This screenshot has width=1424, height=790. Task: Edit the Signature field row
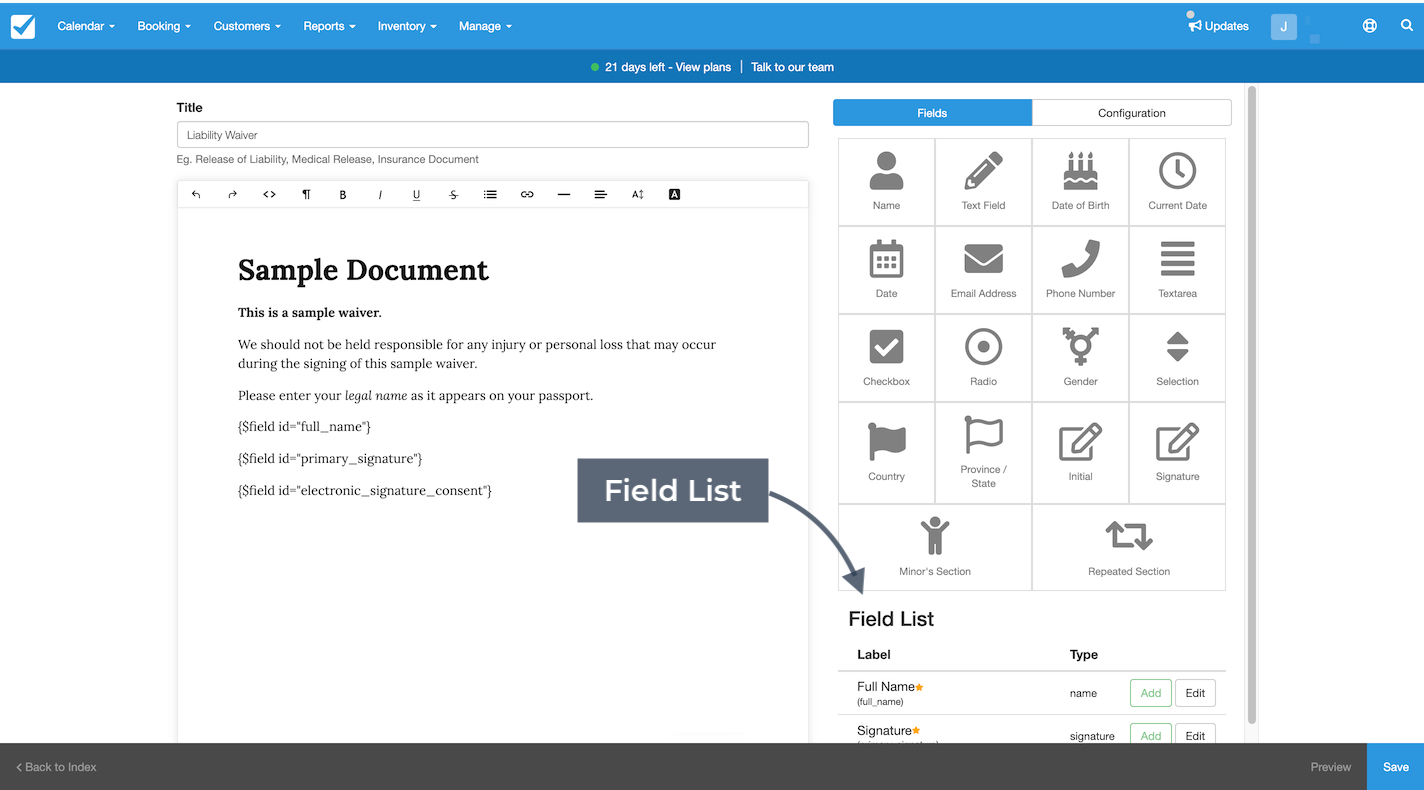(x=1195, y=735)
